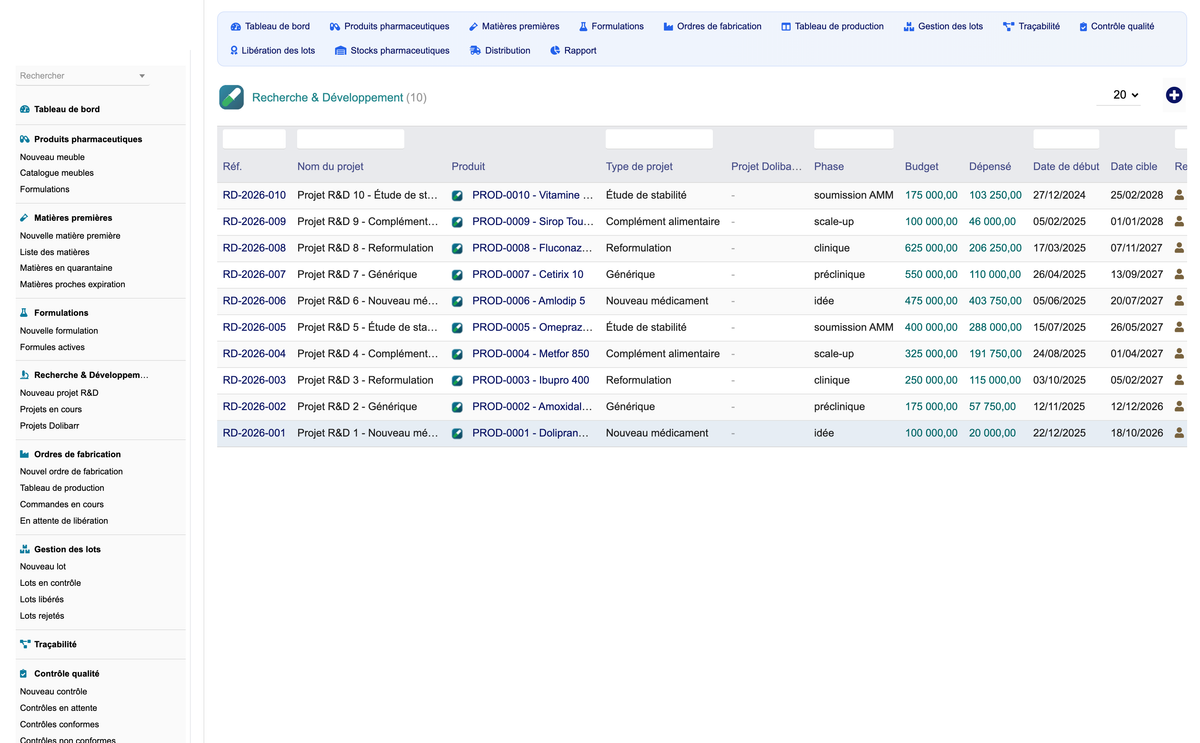Click the Traçabilité network icon in top menu
The width and height of the screenshot is (1200, 743).
[x=1008, y=27]
